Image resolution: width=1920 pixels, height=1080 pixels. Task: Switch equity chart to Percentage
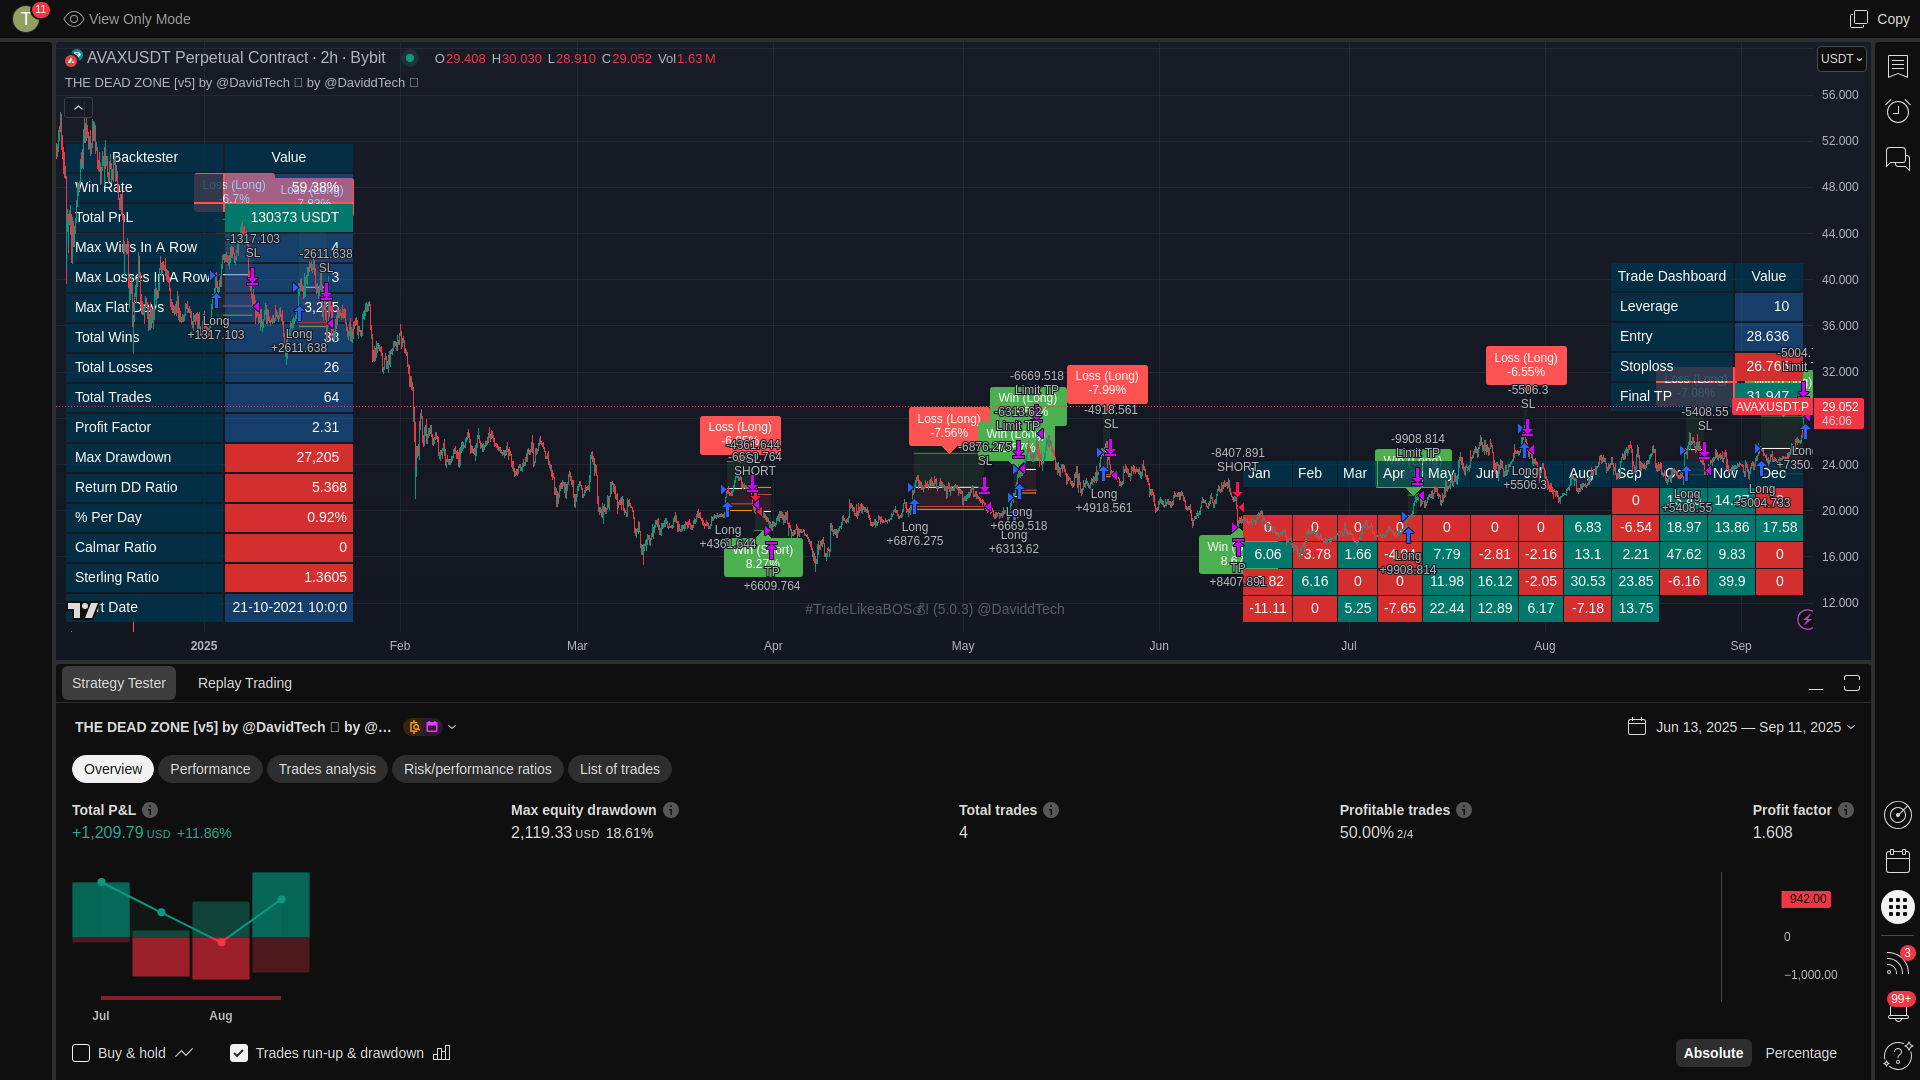coord(1800,1053)
